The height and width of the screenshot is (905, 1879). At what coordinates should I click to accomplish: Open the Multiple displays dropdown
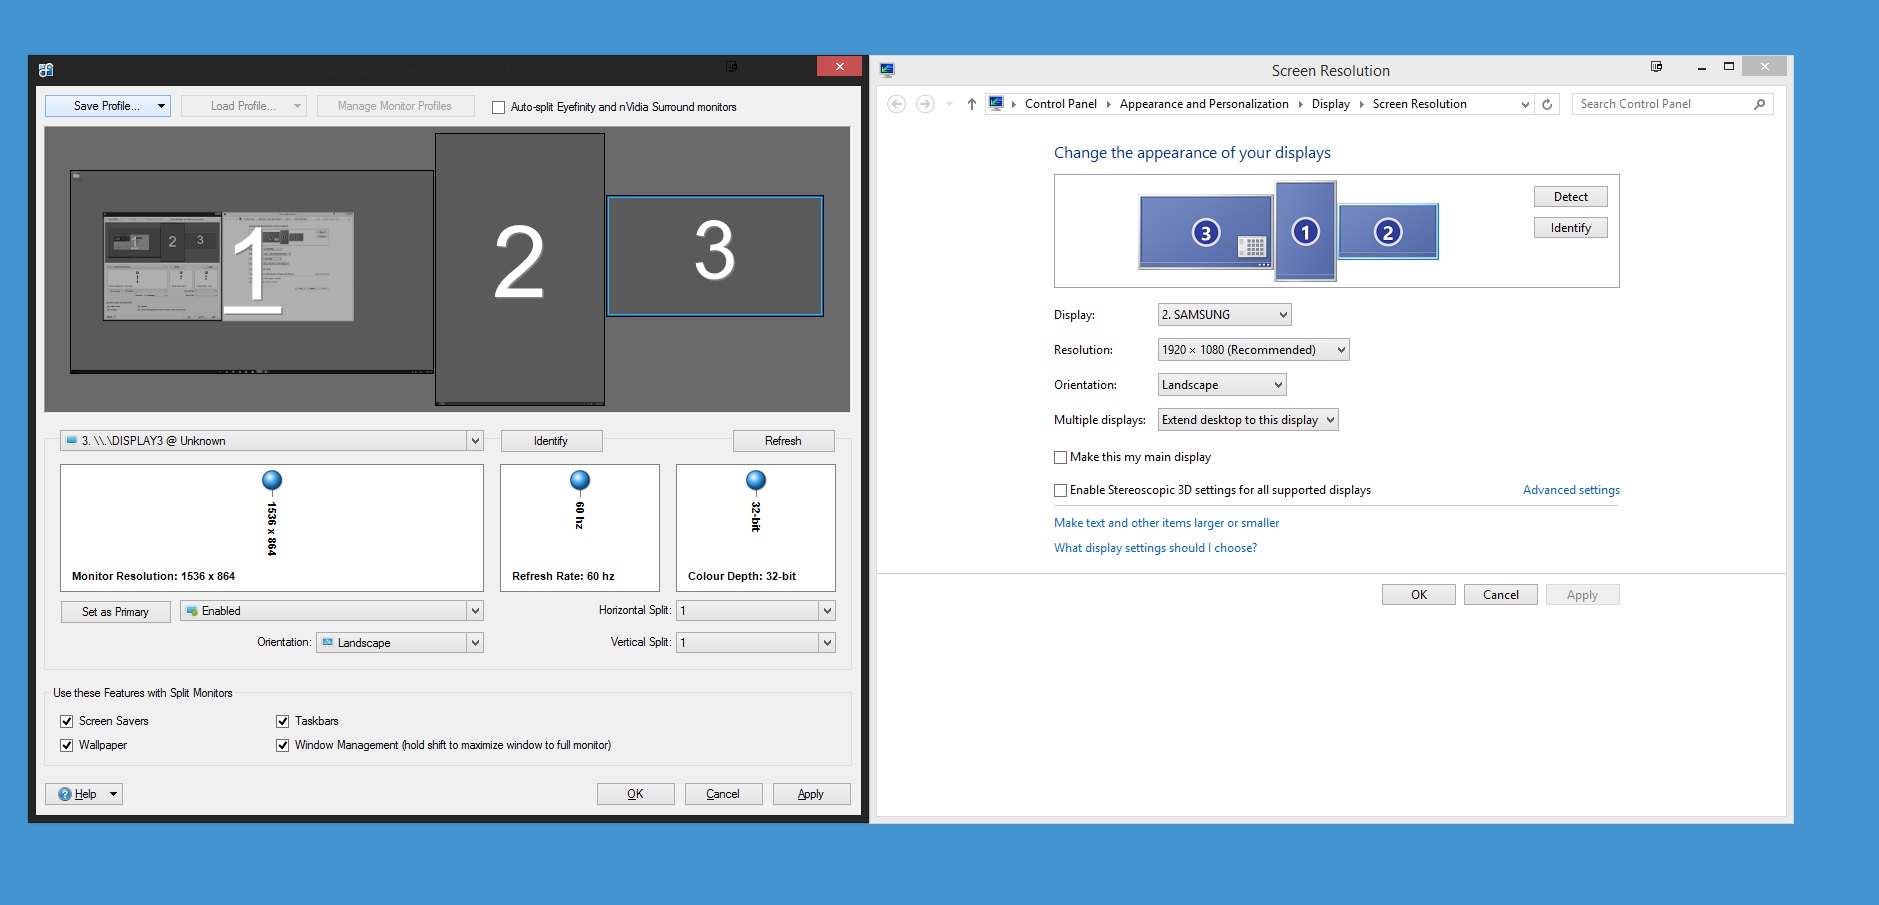click(1247, 420)
